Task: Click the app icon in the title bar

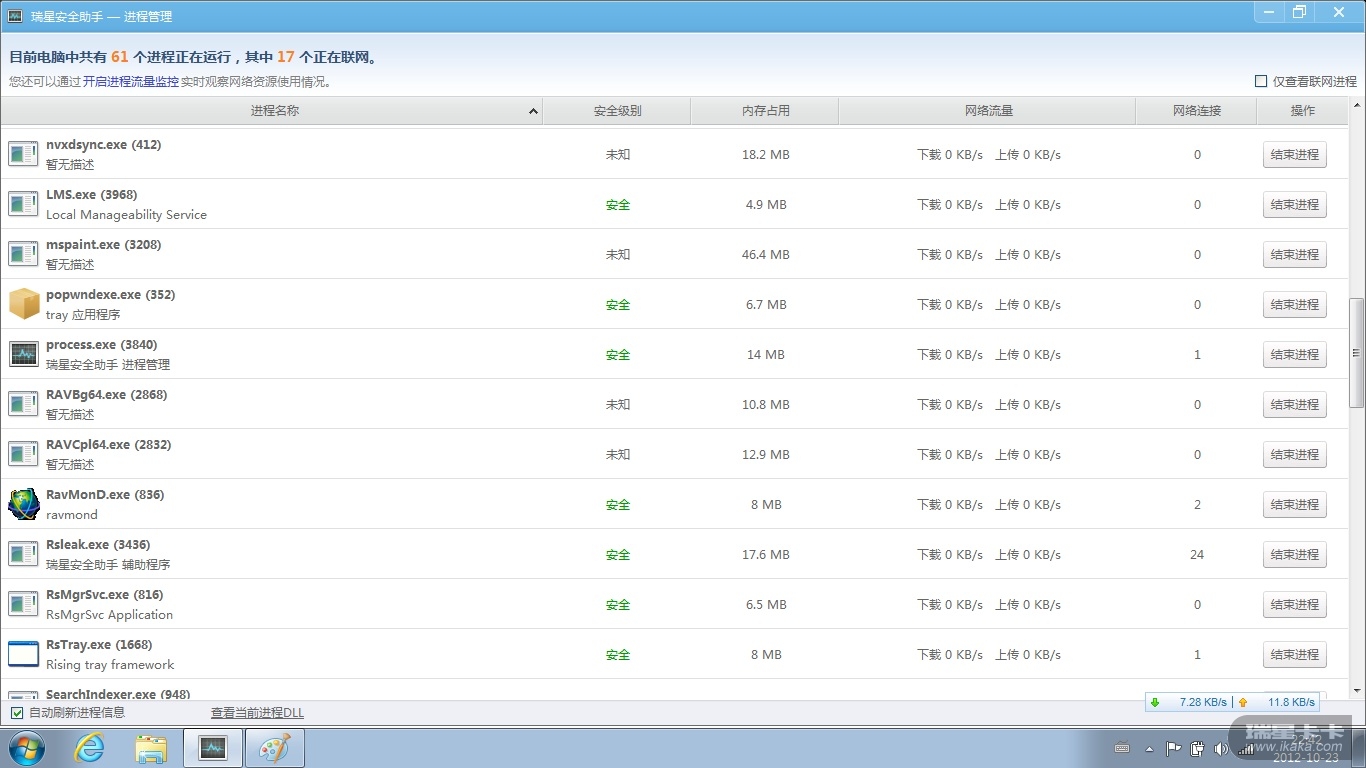Action: (x=15, y=16)
